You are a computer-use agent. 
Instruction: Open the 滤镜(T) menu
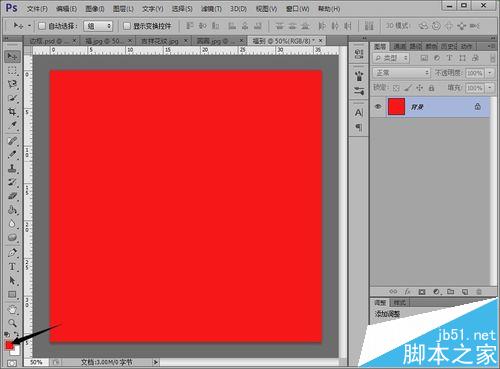click(x=211, y=9)
